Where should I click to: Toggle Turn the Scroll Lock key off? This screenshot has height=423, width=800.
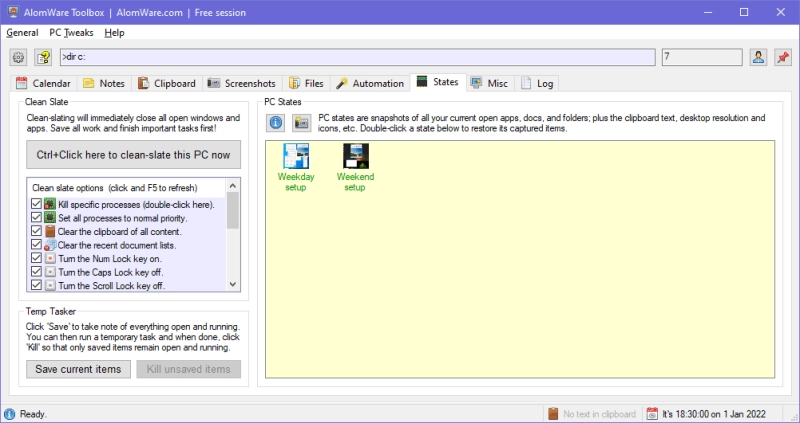pos(36,285)
